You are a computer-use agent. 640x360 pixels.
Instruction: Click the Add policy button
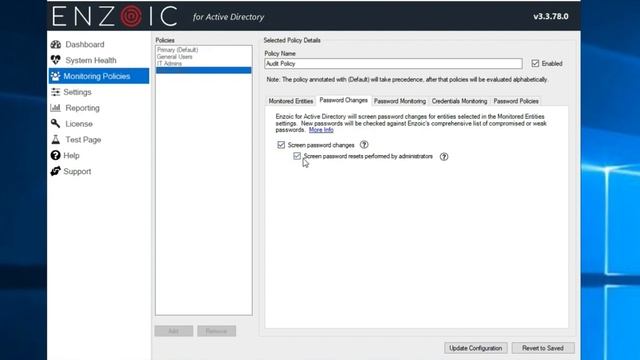pos(174,331)
